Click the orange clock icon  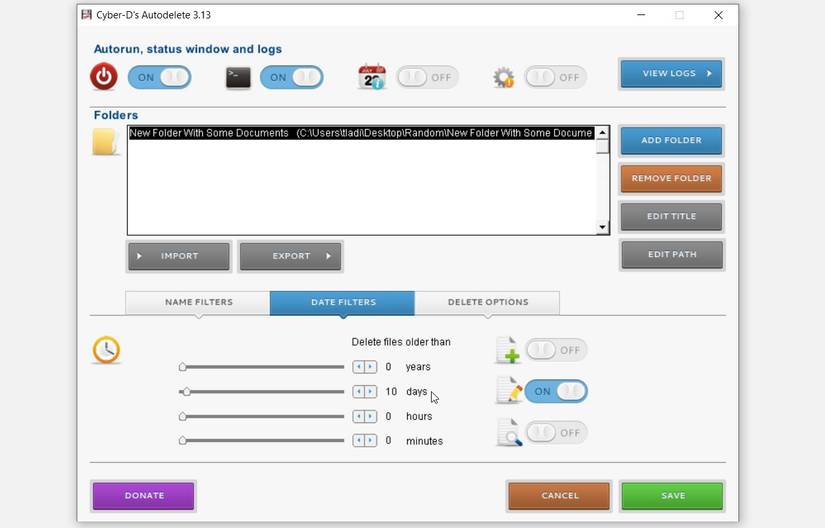pos(106,350)
